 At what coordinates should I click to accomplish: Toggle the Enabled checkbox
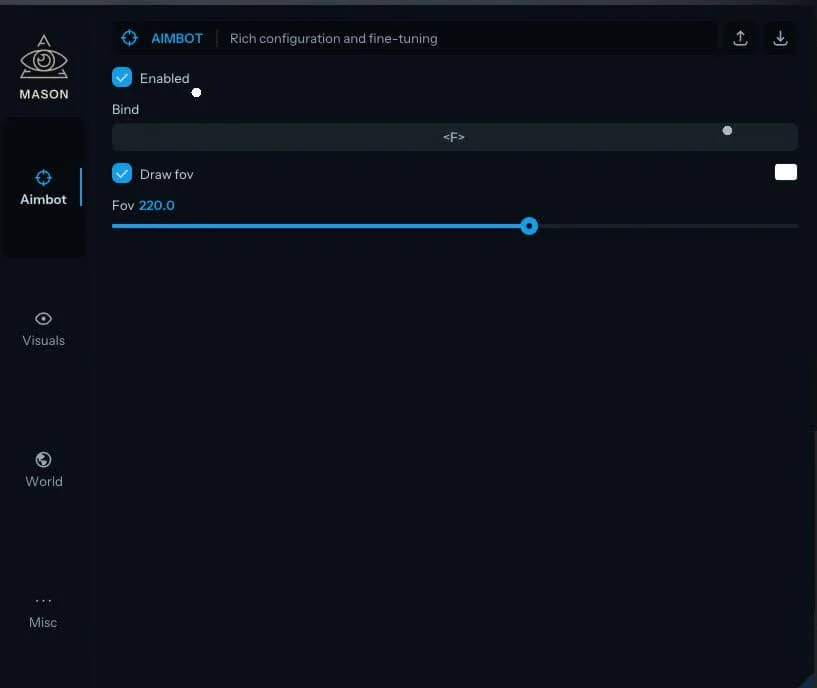(122, 77)
